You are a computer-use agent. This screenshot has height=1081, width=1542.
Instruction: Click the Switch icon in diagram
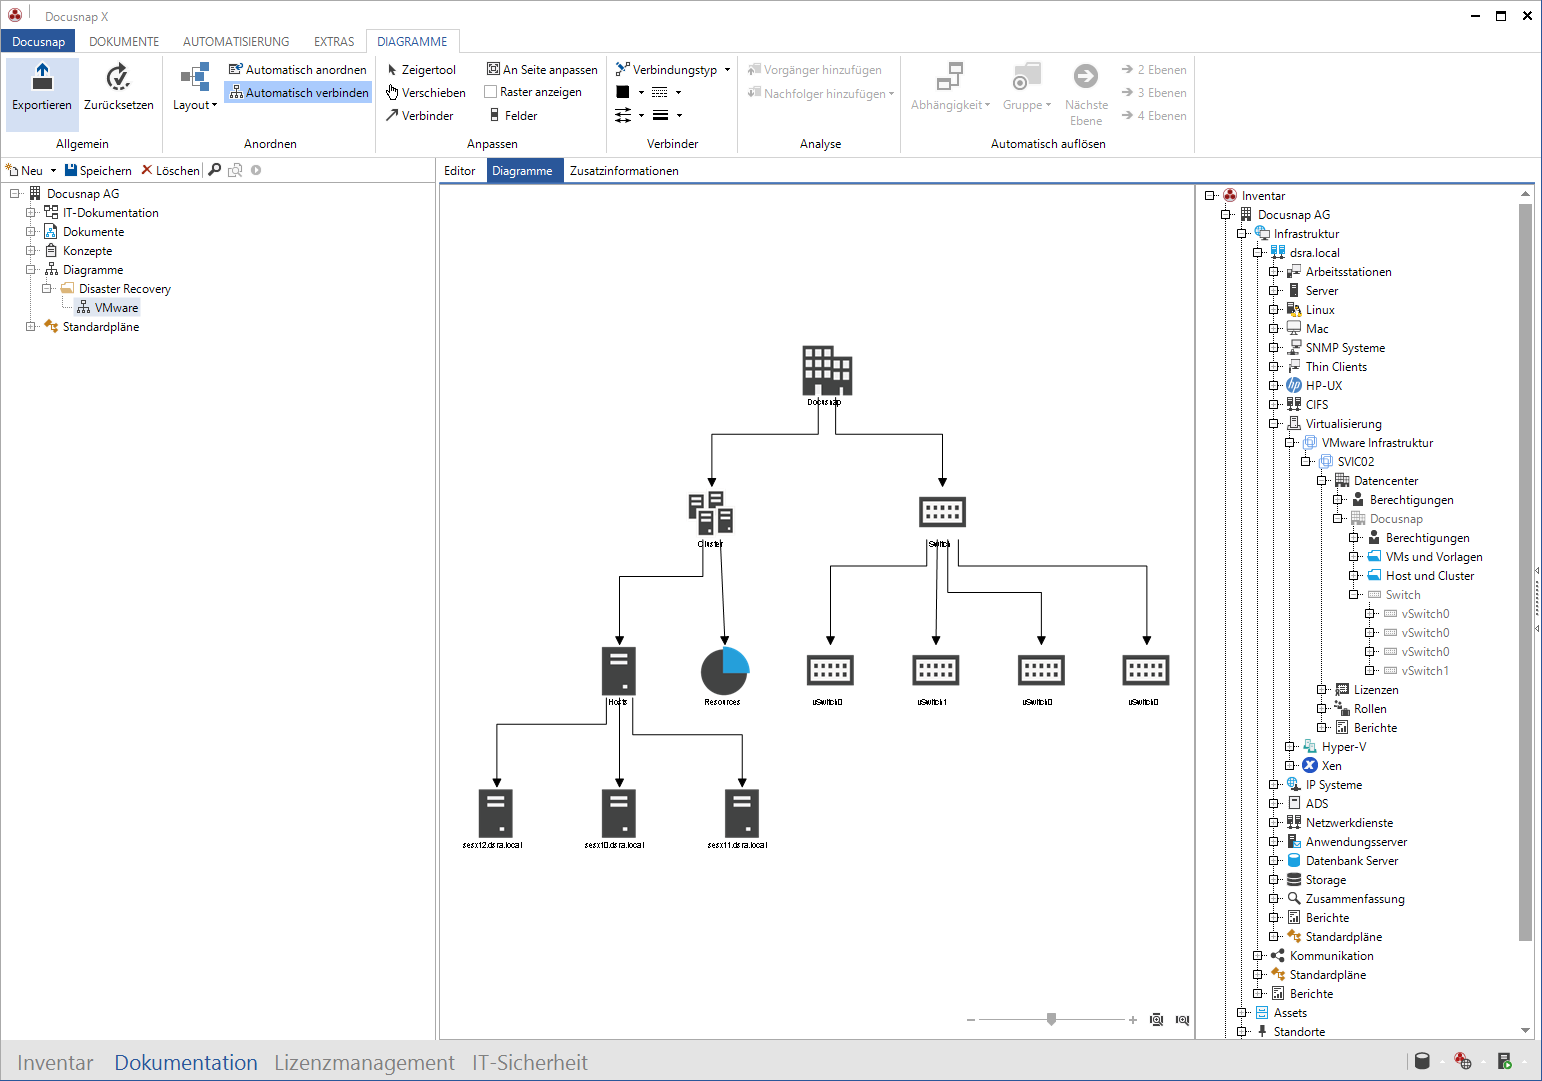pos(942,512)
